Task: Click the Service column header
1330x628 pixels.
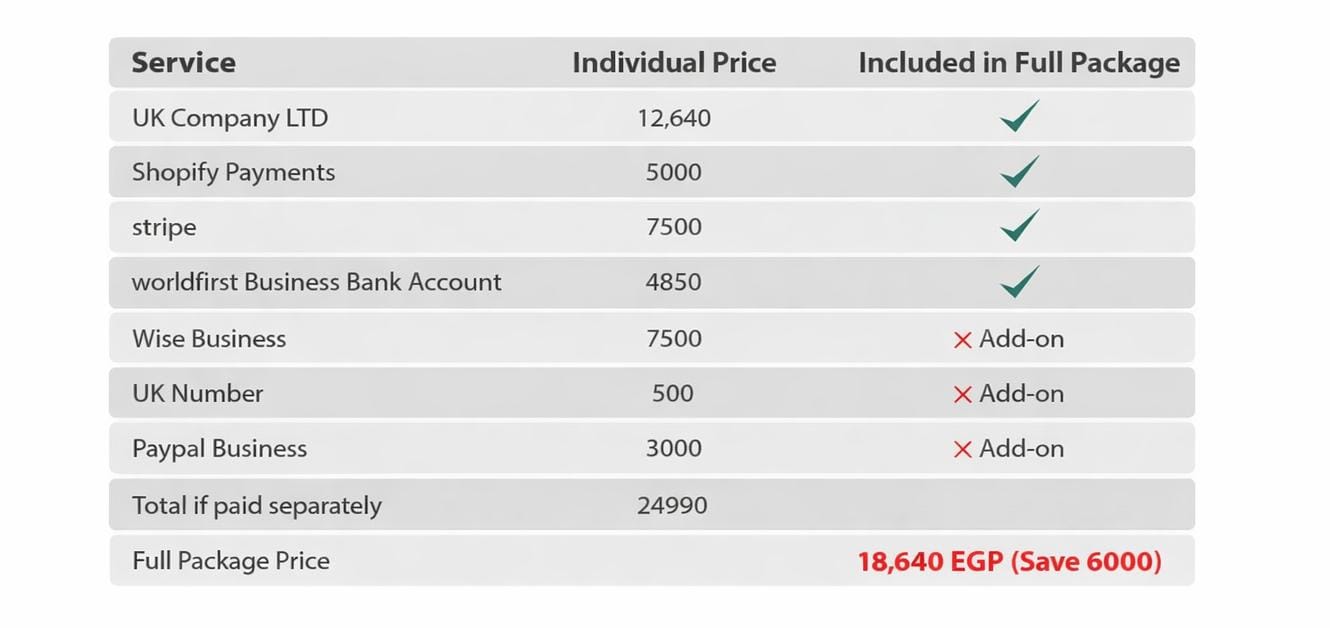Action: pyautogui.click(x=184, y=63)
